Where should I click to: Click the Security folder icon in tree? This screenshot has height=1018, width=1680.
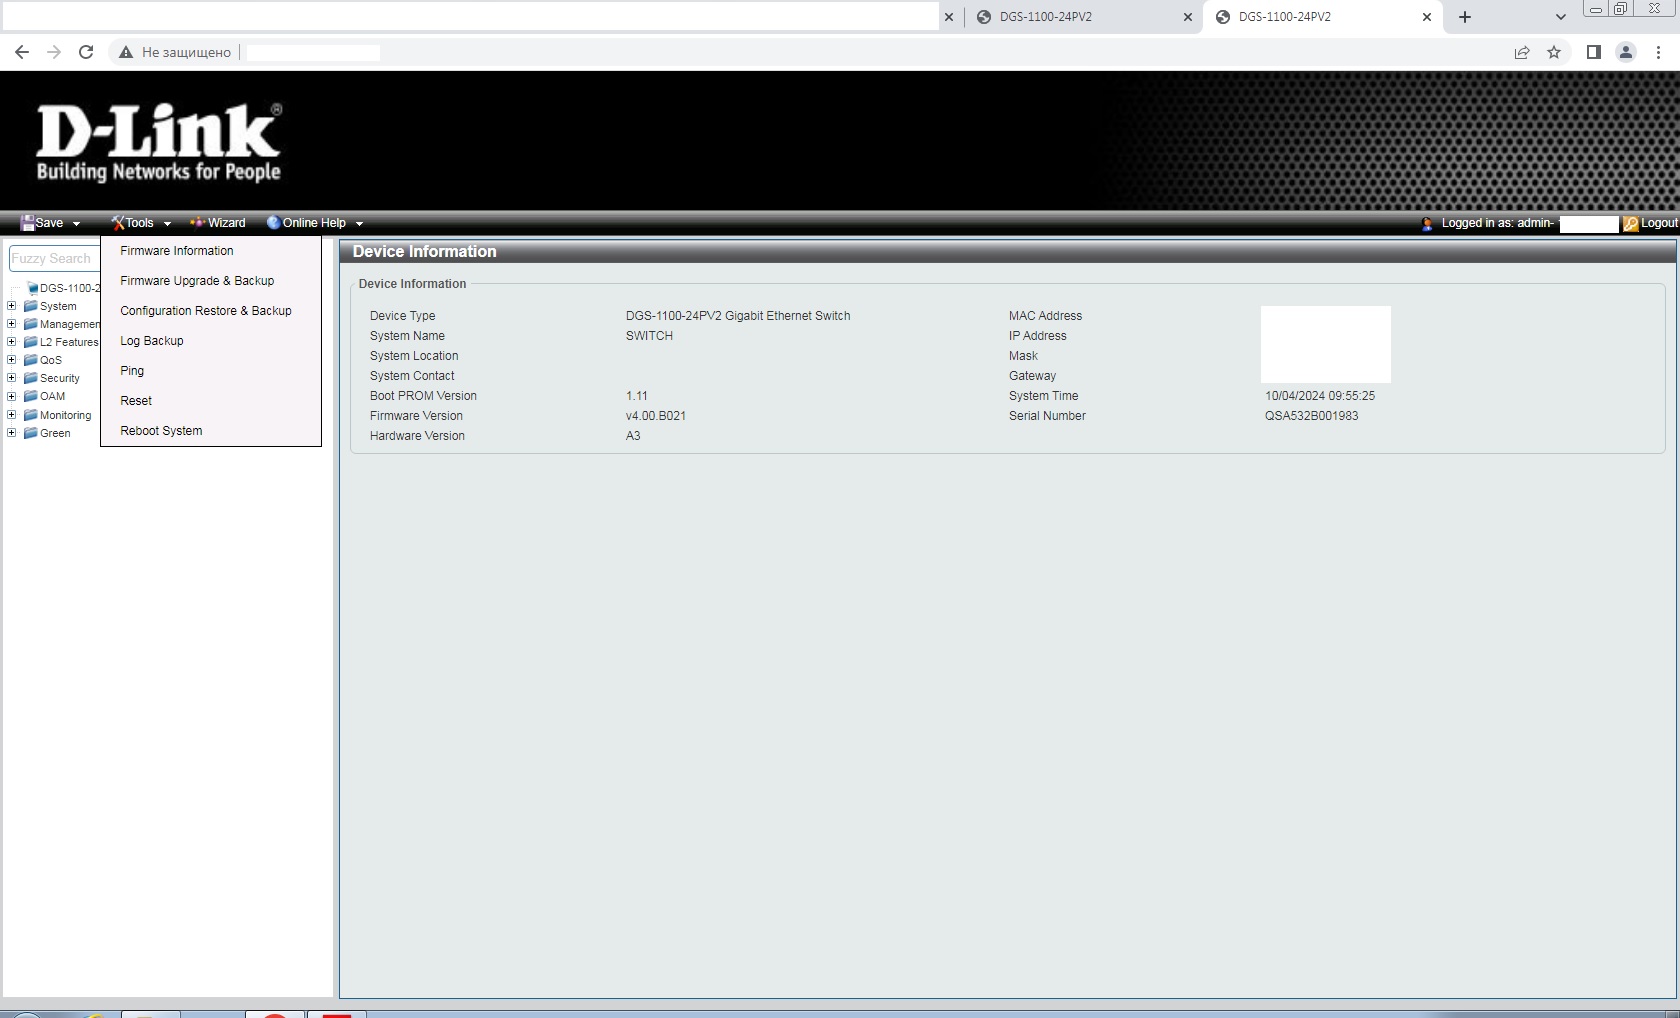coord(31,378)
